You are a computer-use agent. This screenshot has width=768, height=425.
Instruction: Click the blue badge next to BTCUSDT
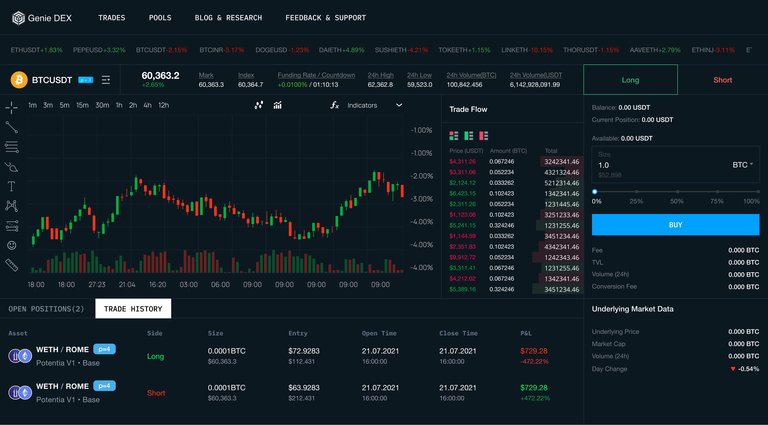click(x=86, y=80)
